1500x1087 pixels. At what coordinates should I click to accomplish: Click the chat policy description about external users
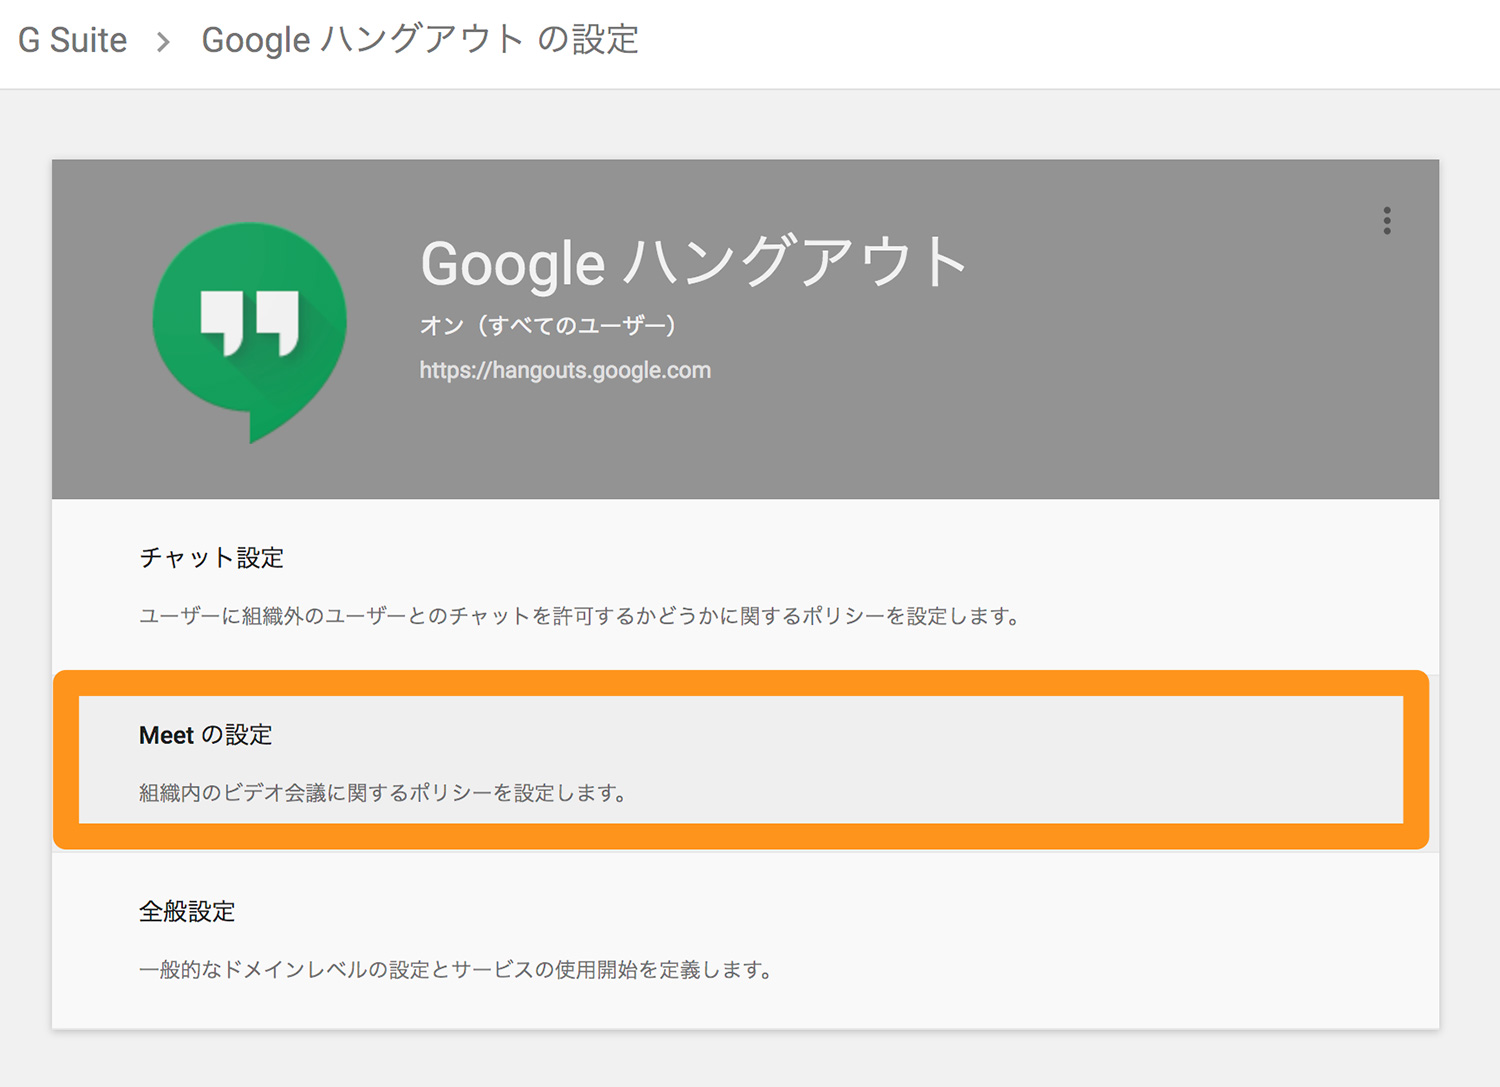[579, 616]
